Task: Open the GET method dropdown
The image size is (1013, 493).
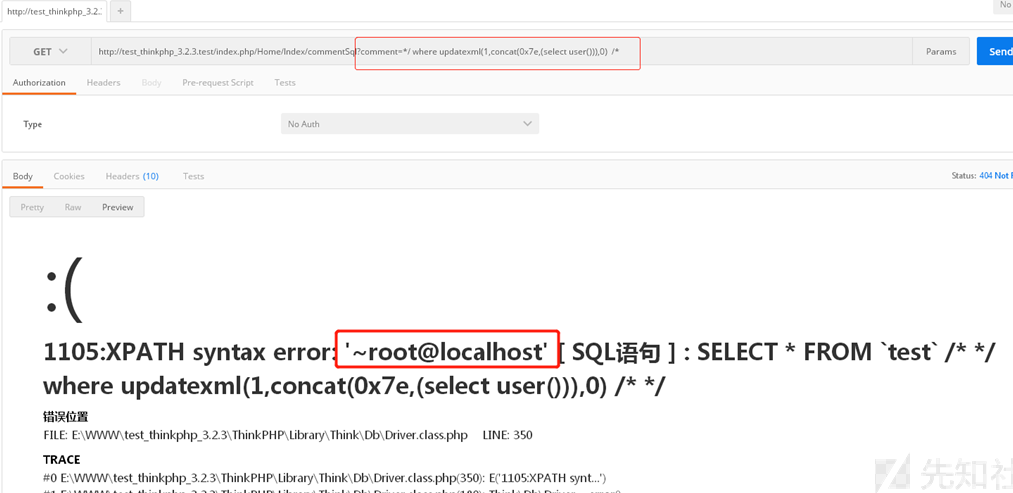Action: point(50,52)
